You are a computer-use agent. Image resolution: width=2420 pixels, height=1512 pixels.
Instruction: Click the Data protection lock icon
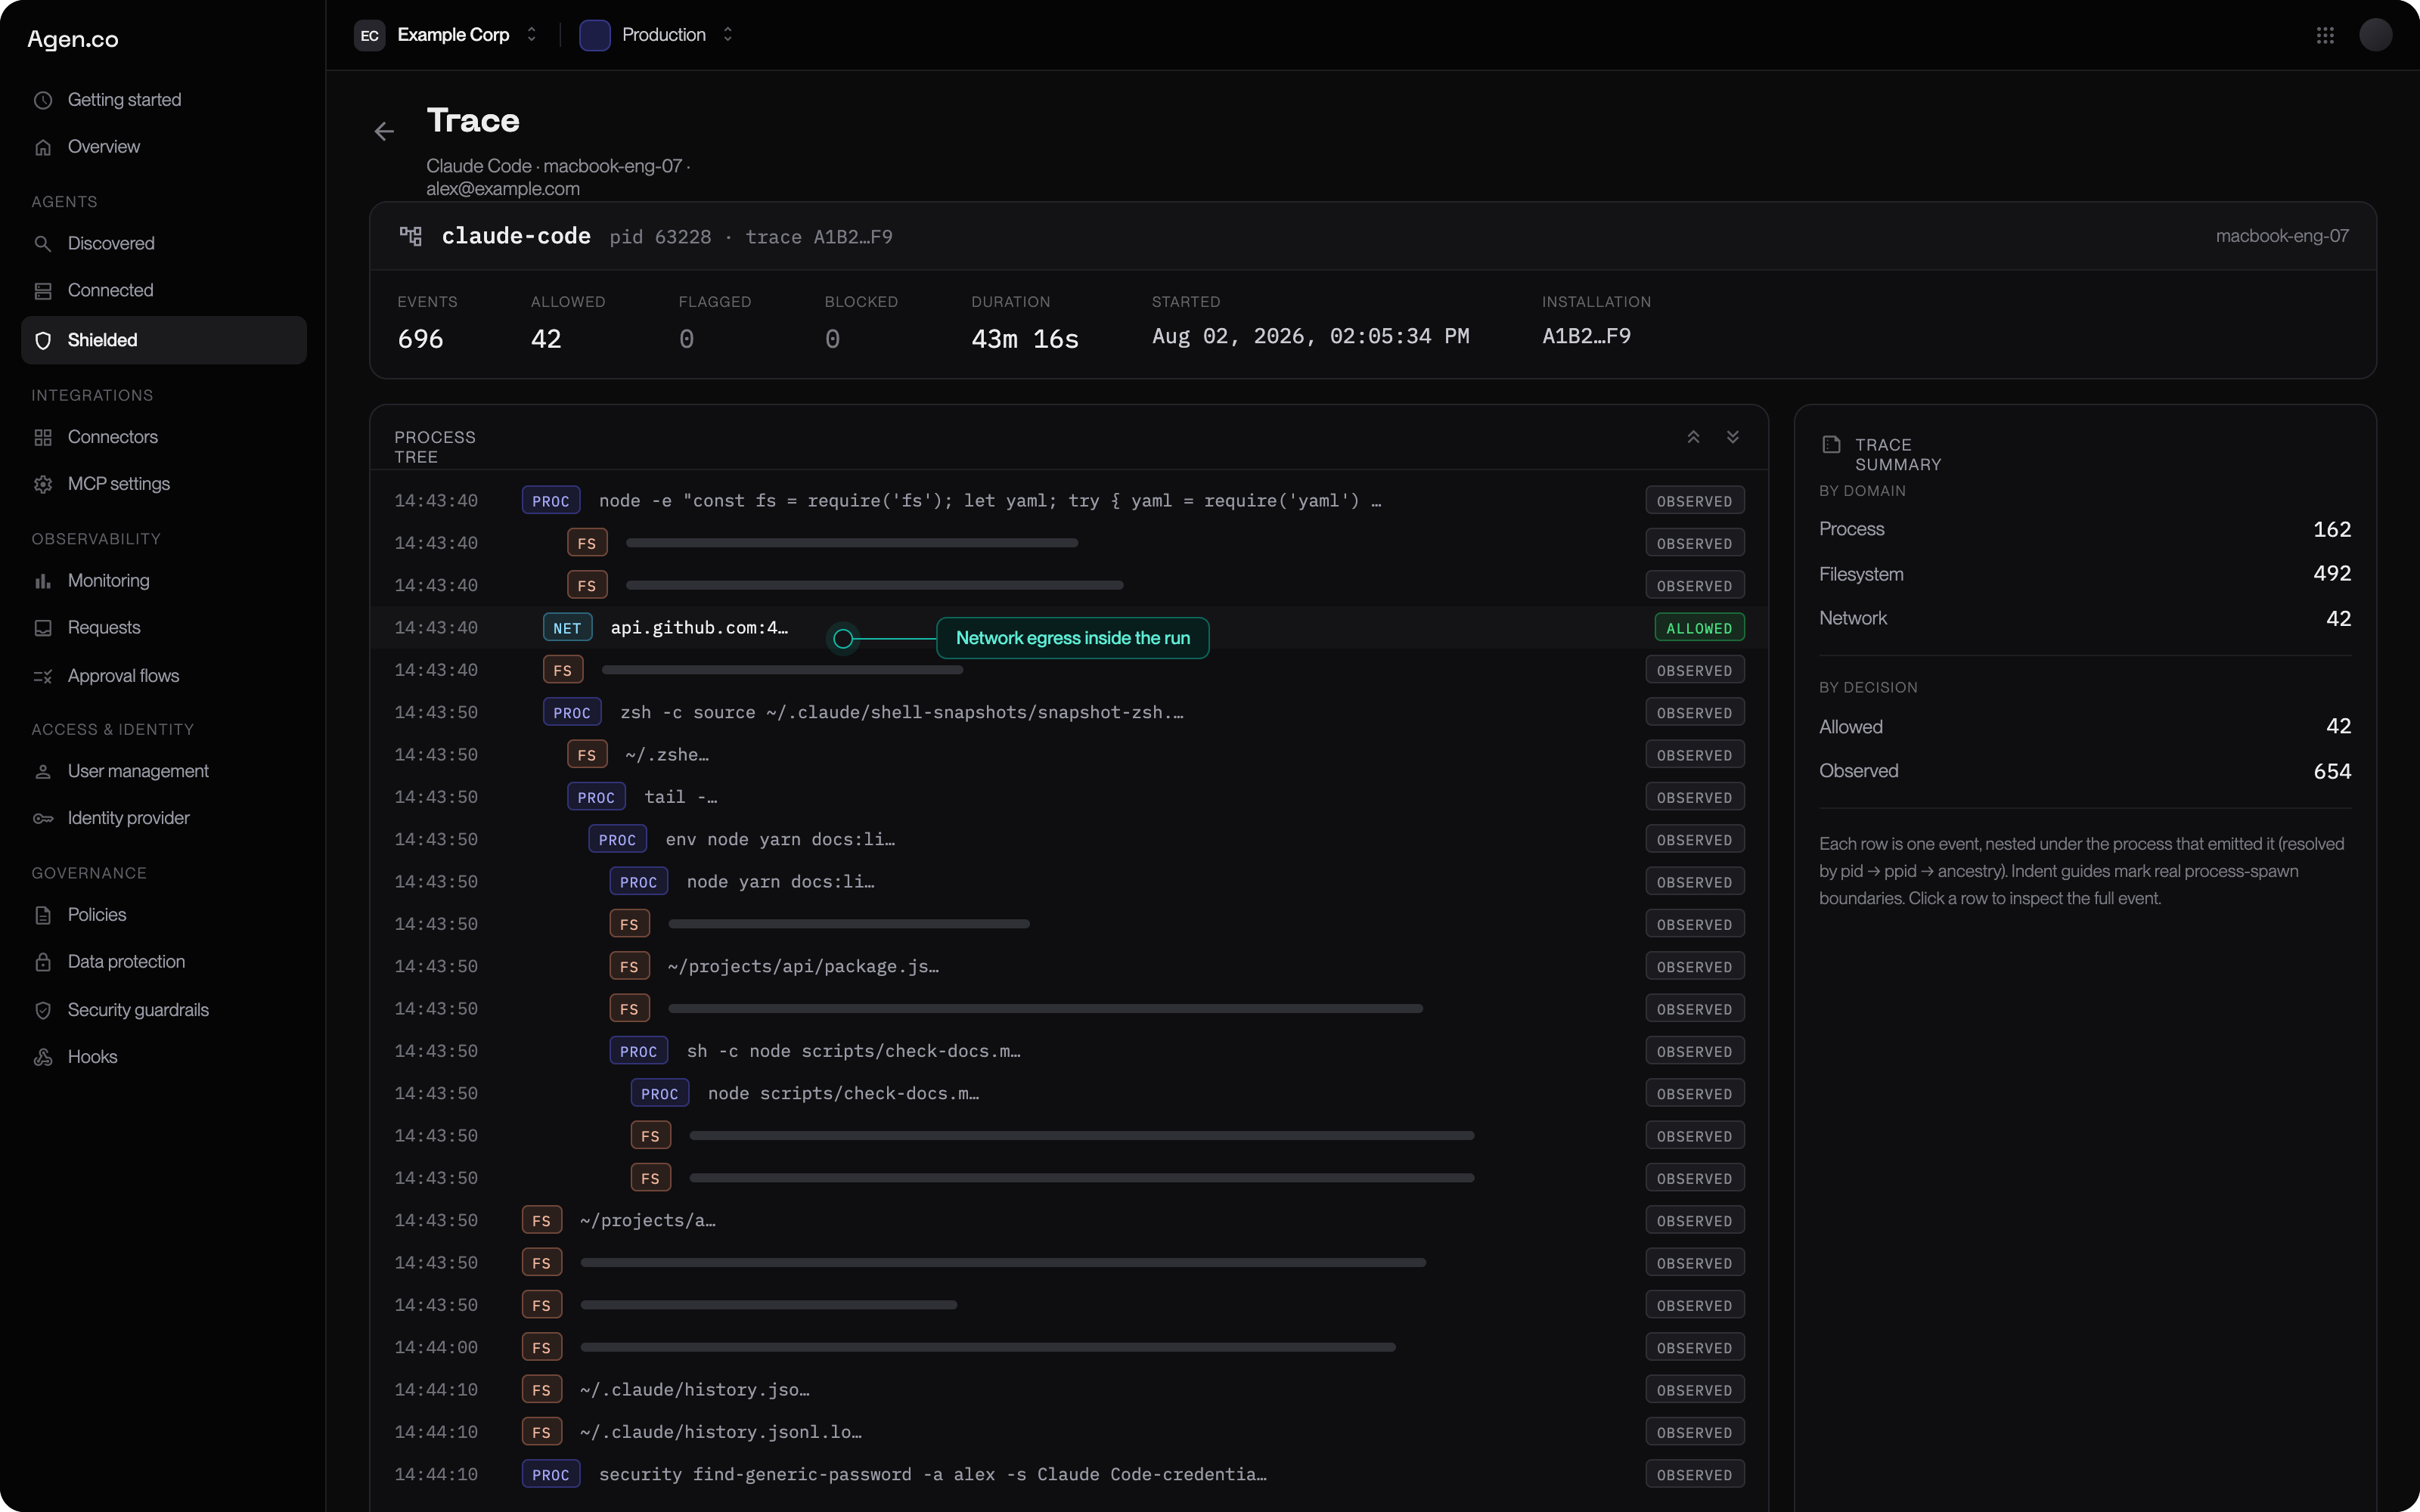(43, 962)
